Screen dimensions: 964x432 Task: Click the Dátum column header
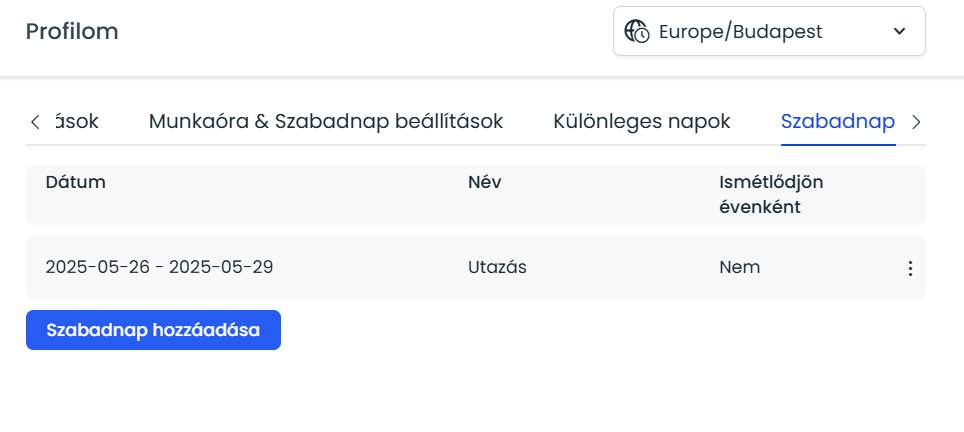[x=76, y=182]
